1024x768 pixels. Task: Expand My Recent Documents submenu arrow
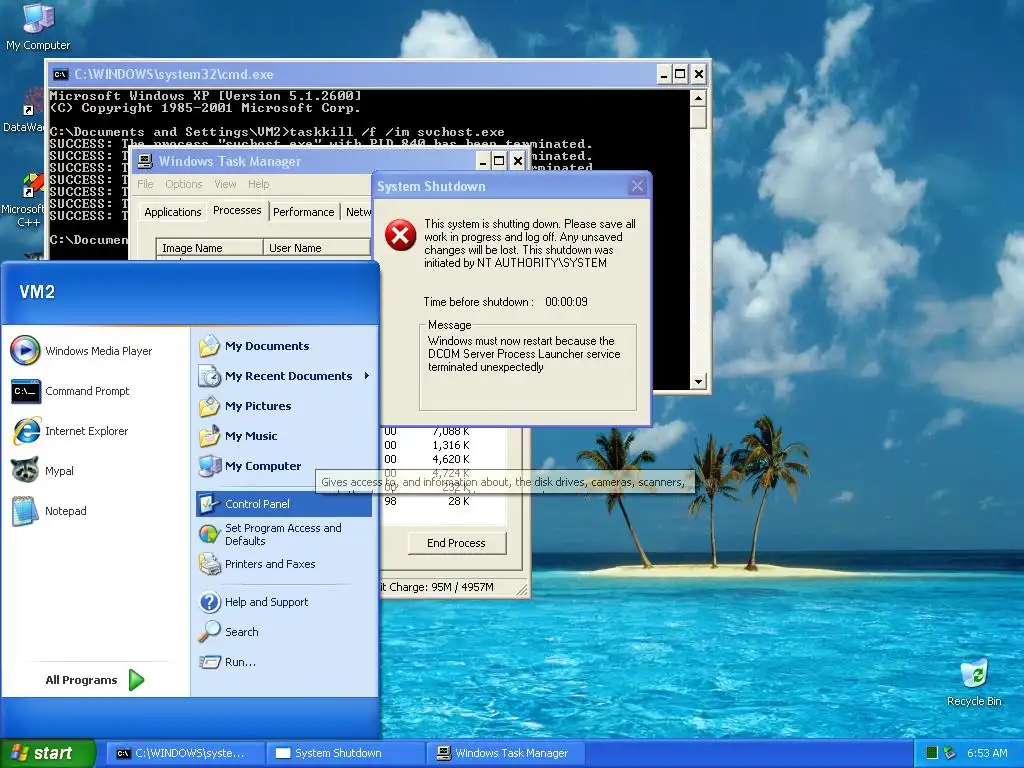pyautogui.click(x=366, y=376)
